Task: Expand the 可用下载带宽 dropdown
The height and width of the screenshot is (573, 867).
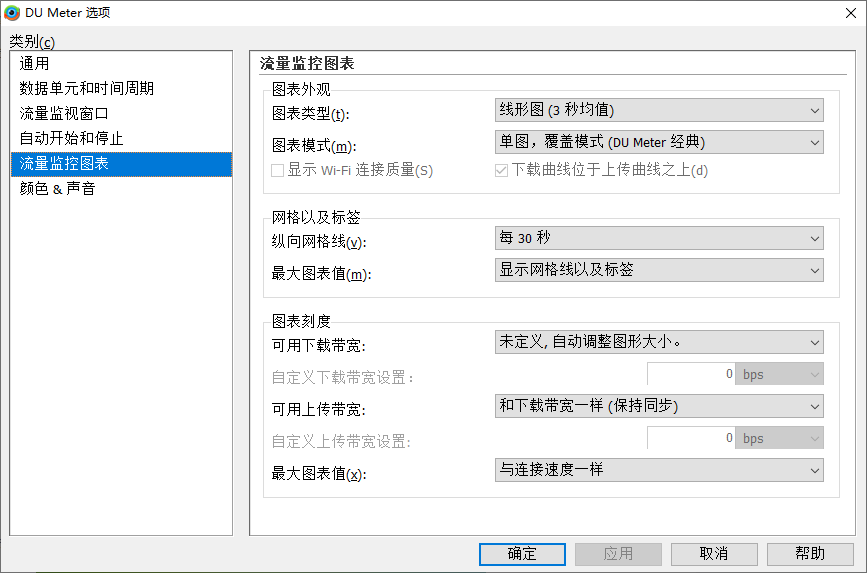Action: 659,342
